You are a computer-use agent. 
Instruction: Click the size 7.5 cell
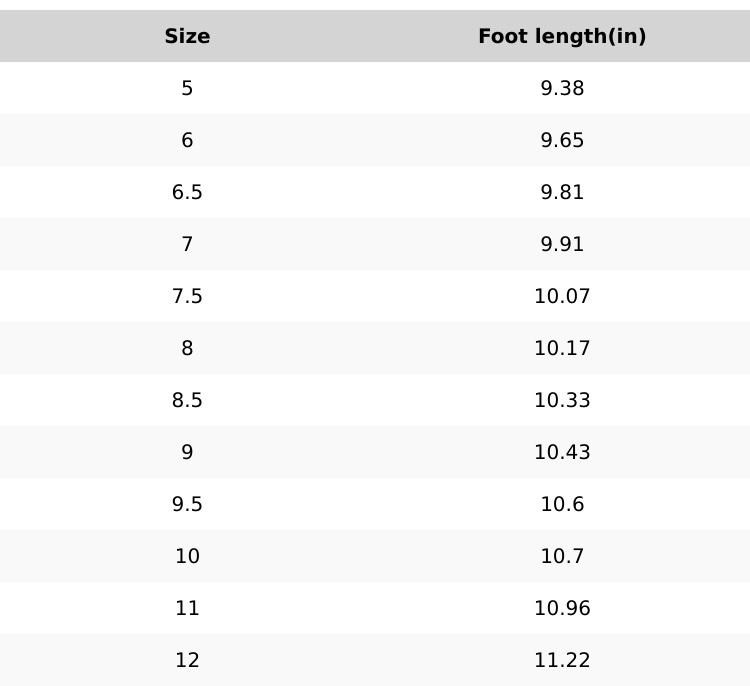coord(187,297)
